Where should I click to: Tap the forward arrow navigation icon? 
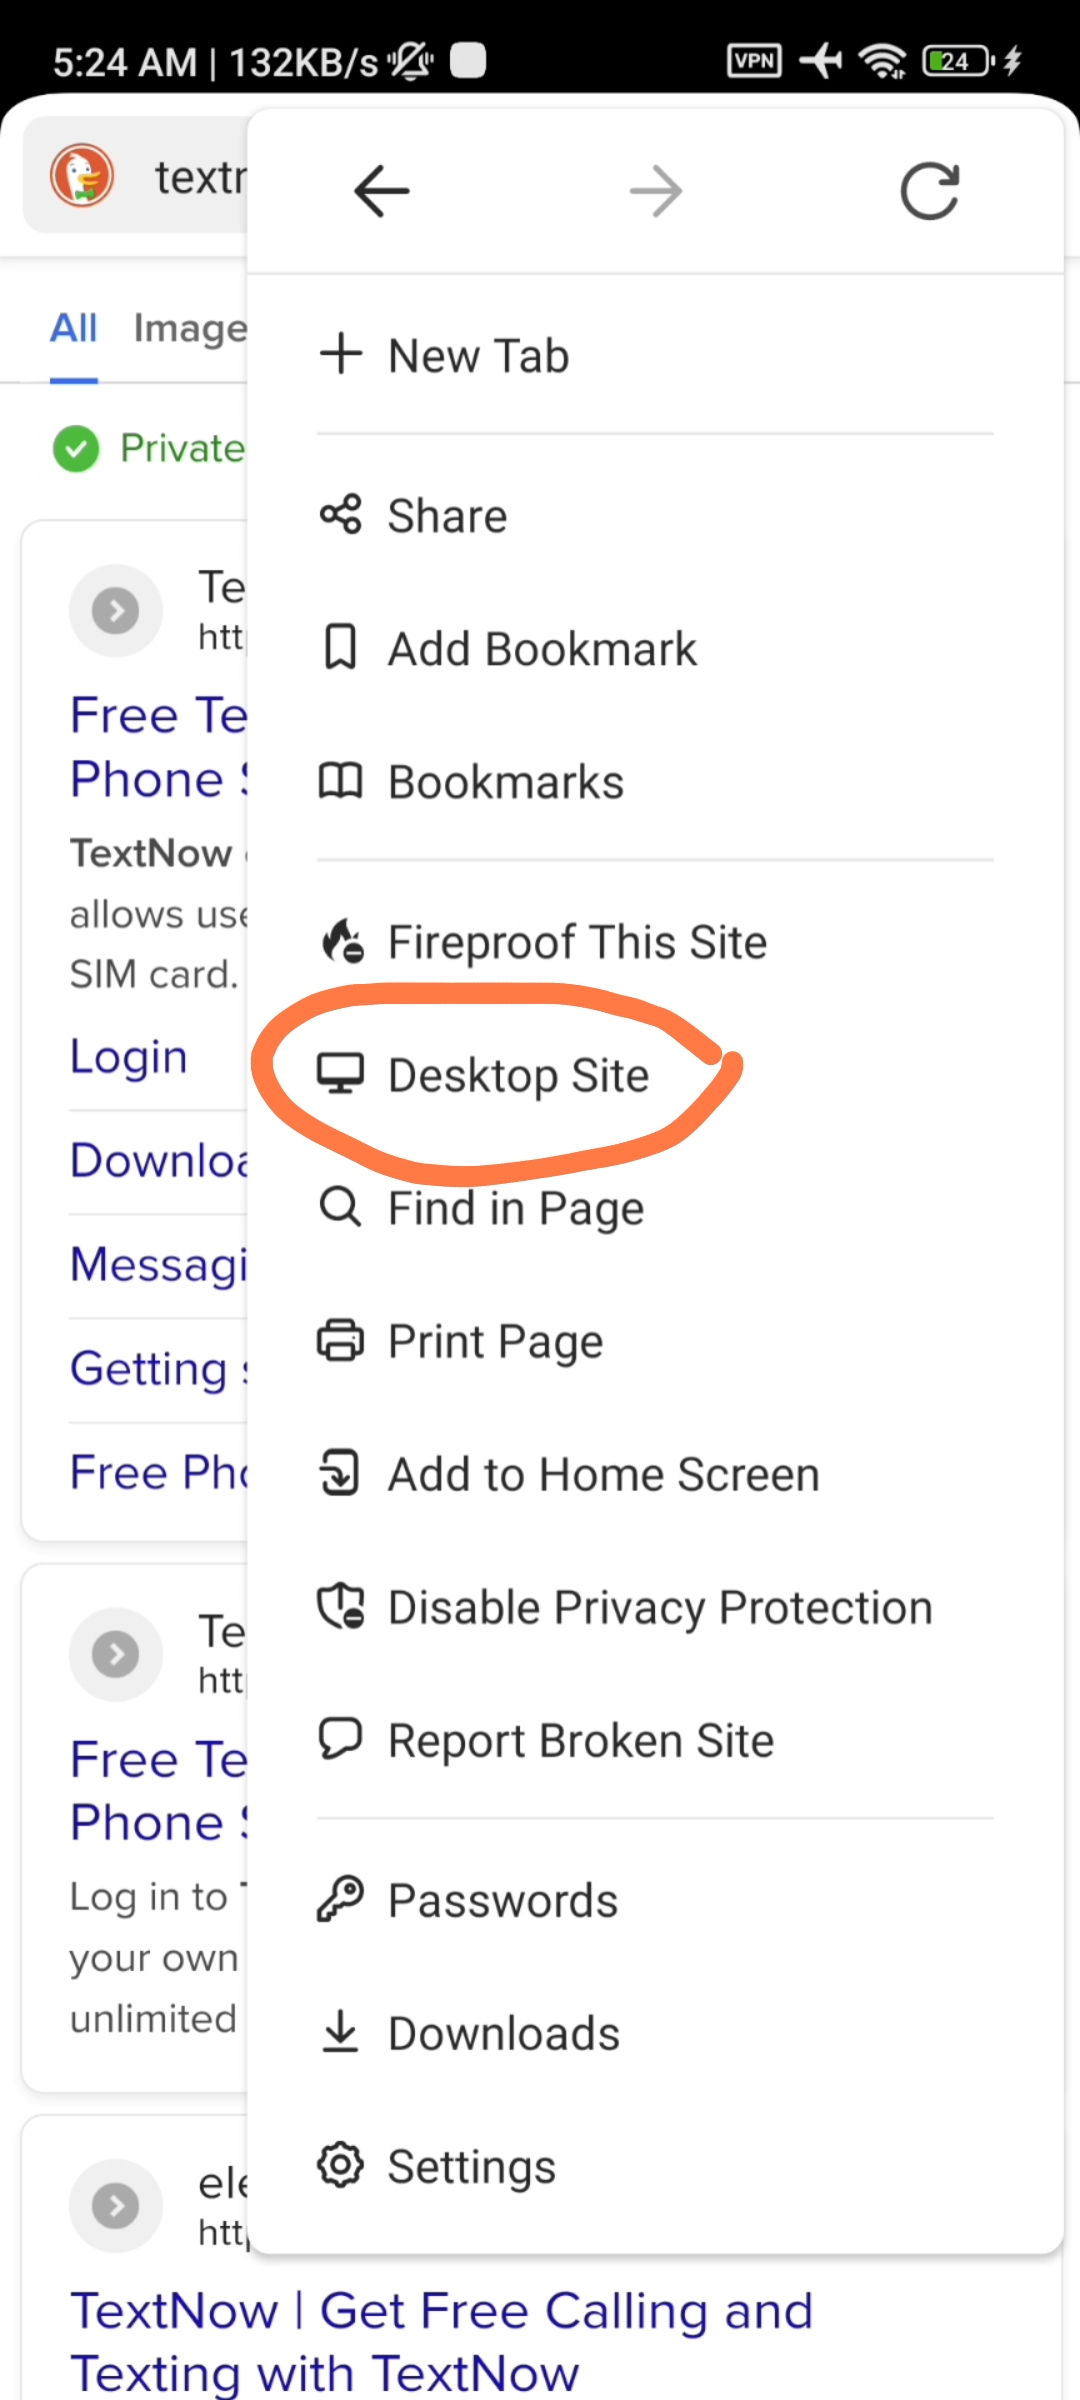656,190
